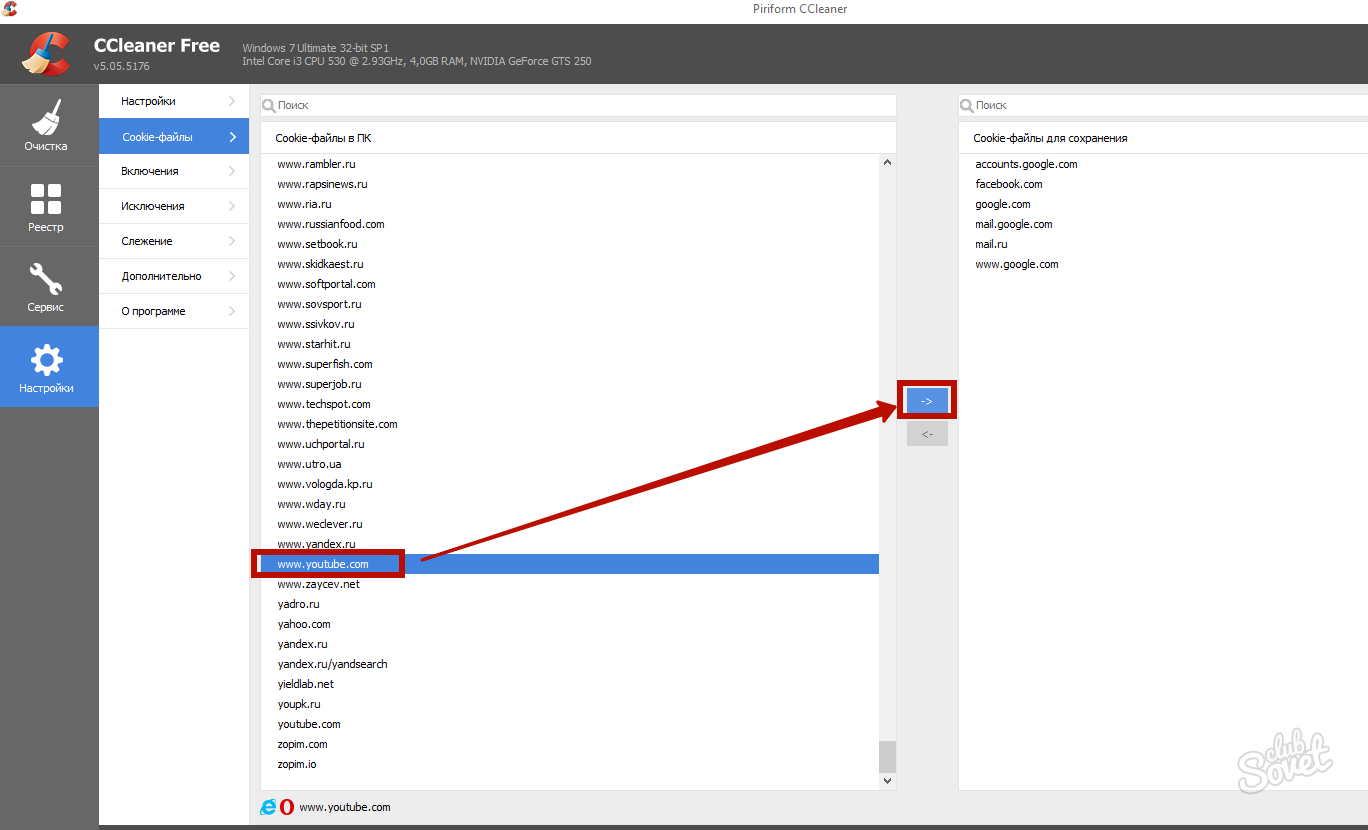The height and width of the screenshot is (830, 1368).
Task: Select the Исключения submenu item
Action: [x=174, y=206]
